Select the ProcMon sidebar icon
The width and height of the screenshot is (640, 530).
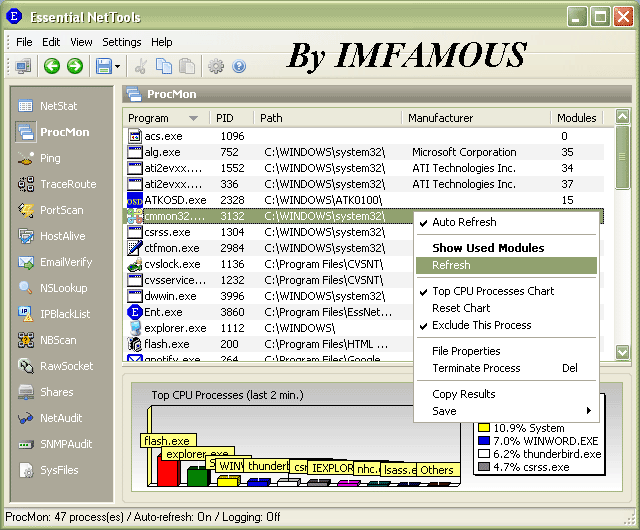(26, 132)
